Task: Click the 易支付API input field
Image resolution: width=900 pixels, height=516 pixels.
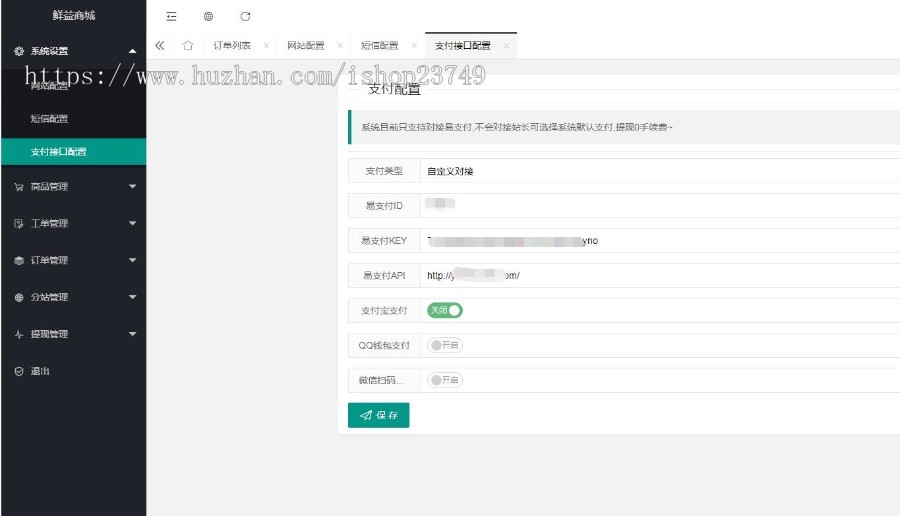Action: pyautogui.click(x=658, y=275)
